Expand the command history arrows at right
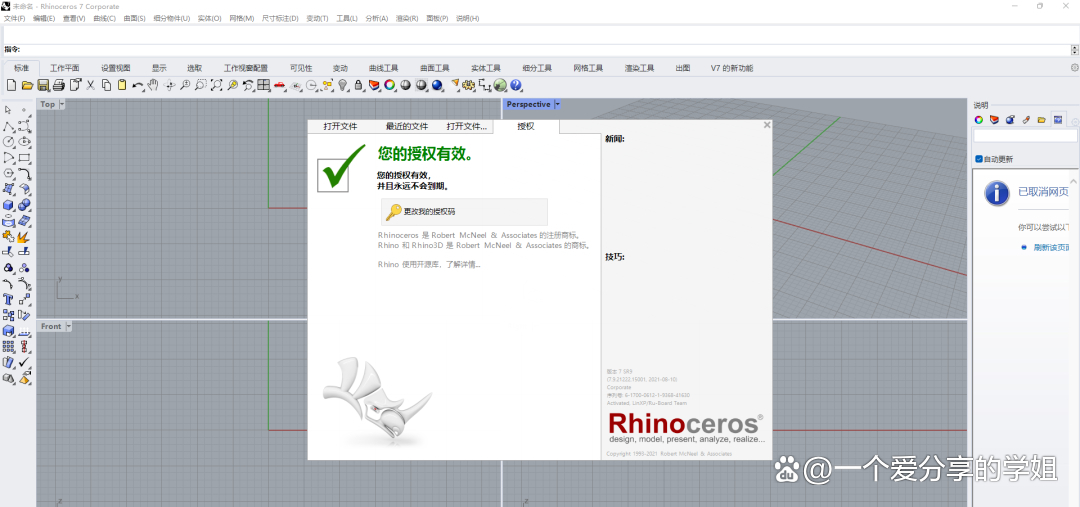Viewport: 1080px width, 507px height. tap(1074, 50)
